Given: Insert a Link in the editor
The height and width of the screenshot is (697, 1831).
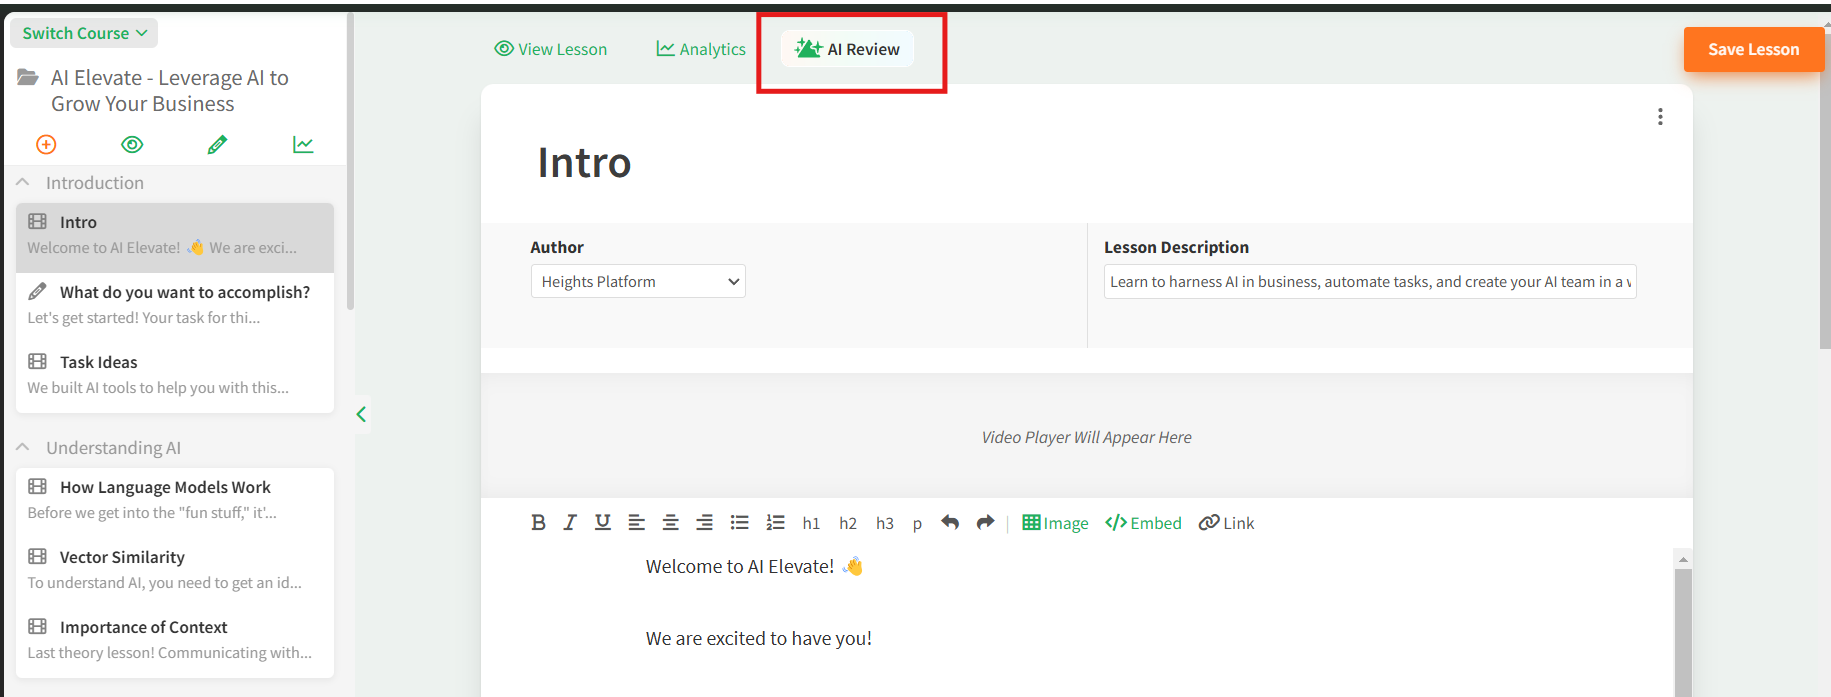Looking at the screenshot, I should pyautogui.click(x=1226, y=523).
